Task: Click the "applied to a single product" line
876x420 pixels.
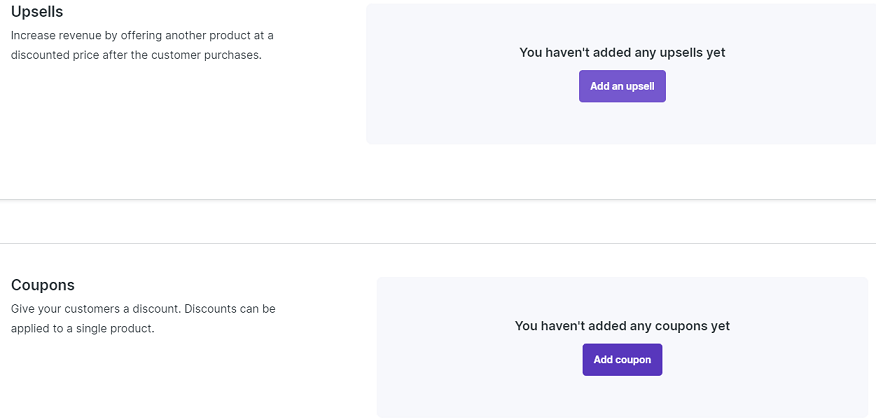Action: [x=83, y=328]
